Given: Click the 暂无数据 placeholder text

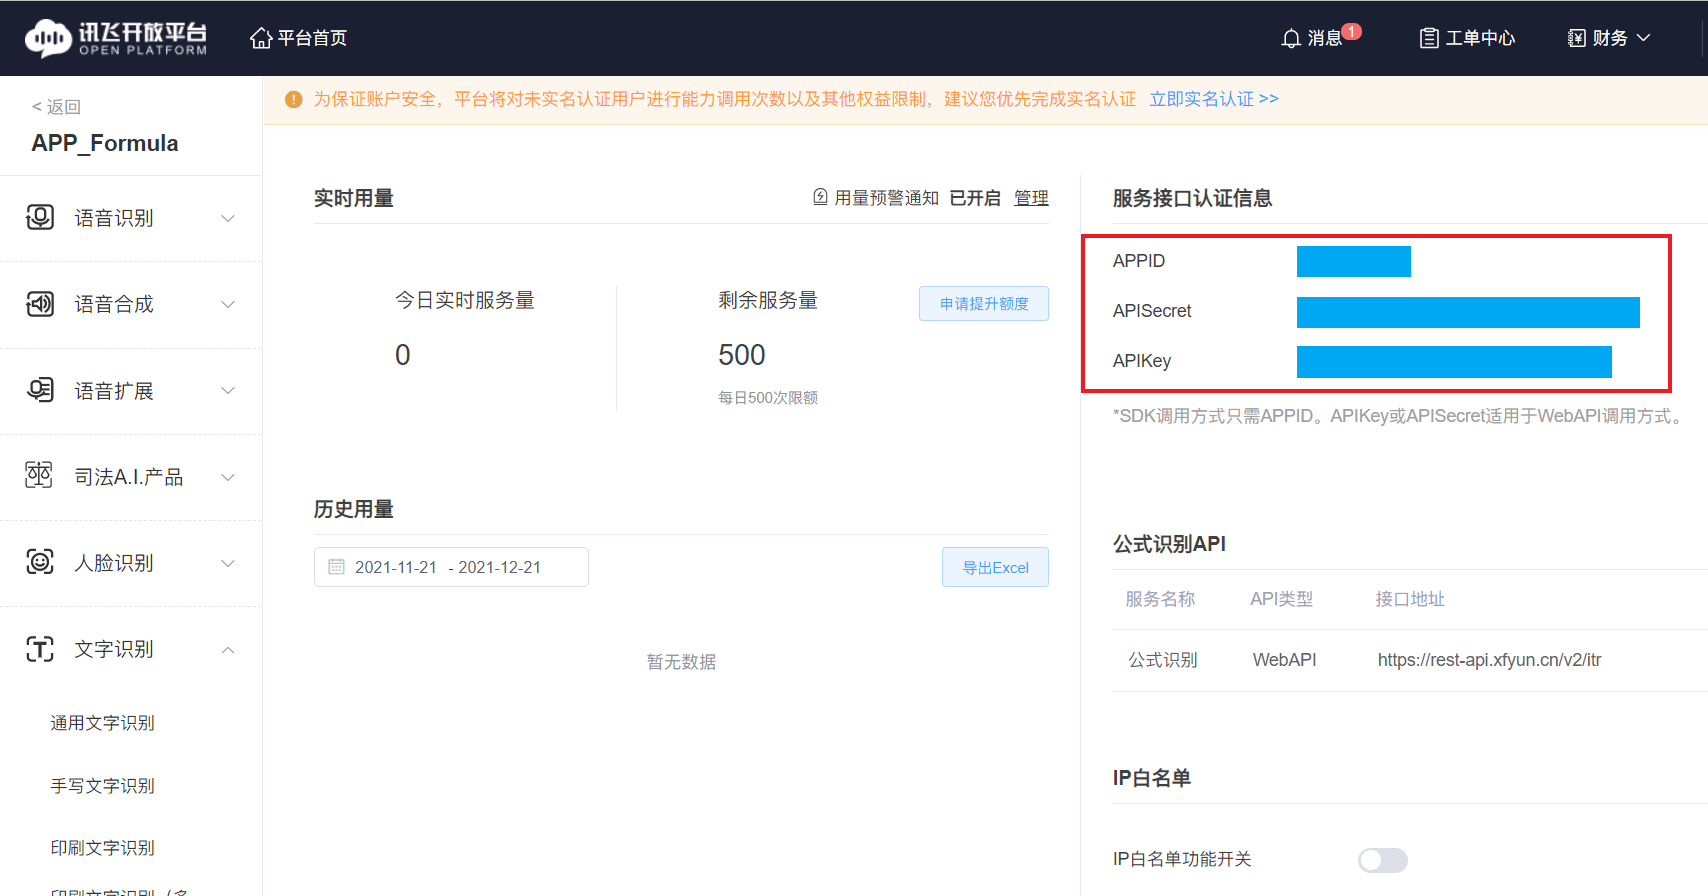Looking at the screenshot, I should pos(681,662).
